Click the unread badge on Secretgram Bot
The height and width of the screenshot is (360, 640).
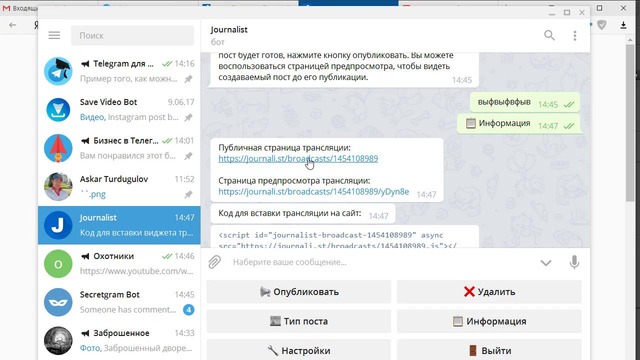188,310
